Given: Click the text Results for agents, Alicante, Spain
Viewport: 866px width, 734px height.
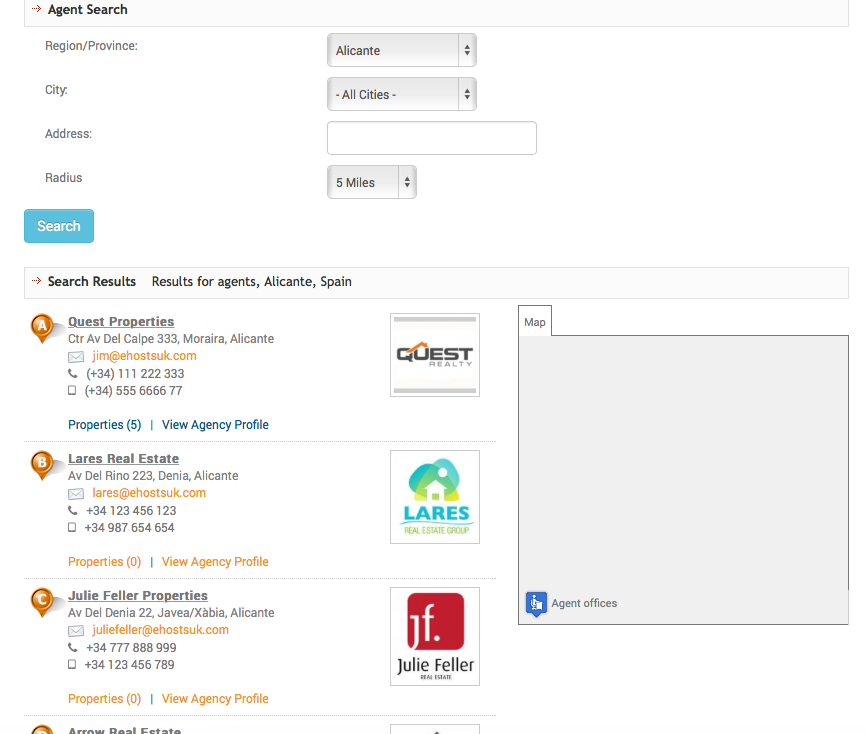Looking at the screenshot, I should [x=252, y=282].
